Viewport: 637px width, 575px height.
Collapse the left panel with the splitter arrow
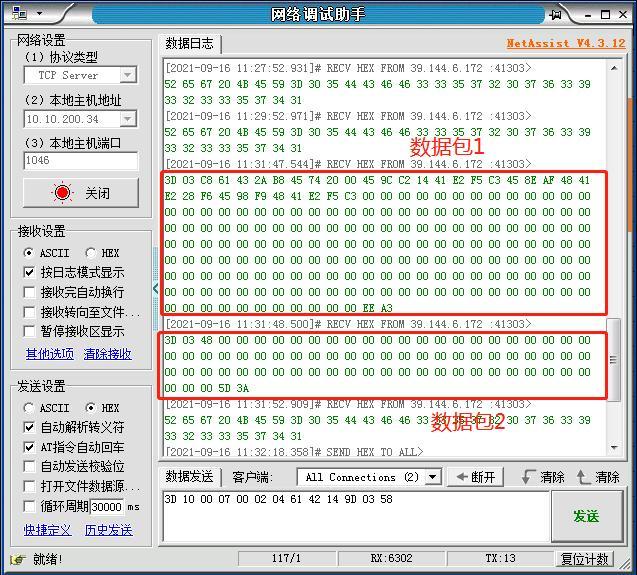point(155,289)
